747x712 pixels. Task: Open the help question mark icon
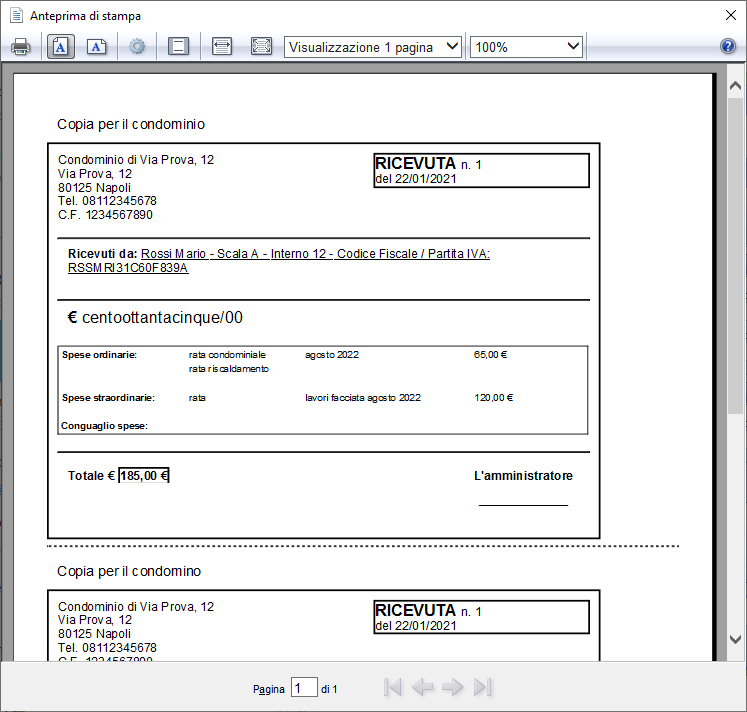point(728,46)
